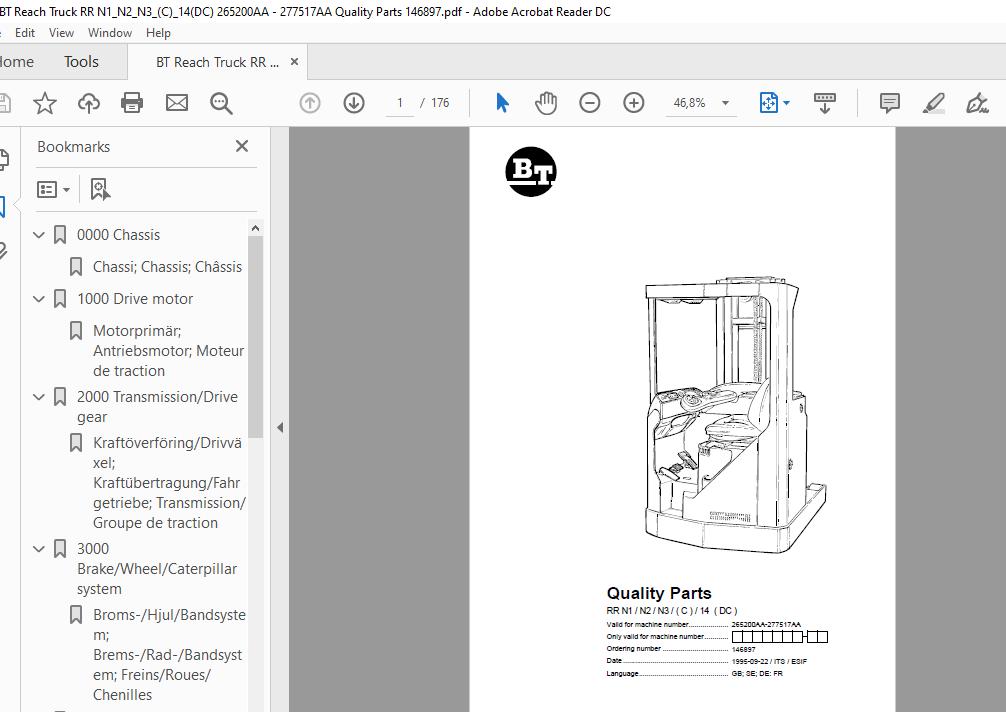Switch to the Tools tab
The image size is (1006, 712).
click(x=81, y=62)
